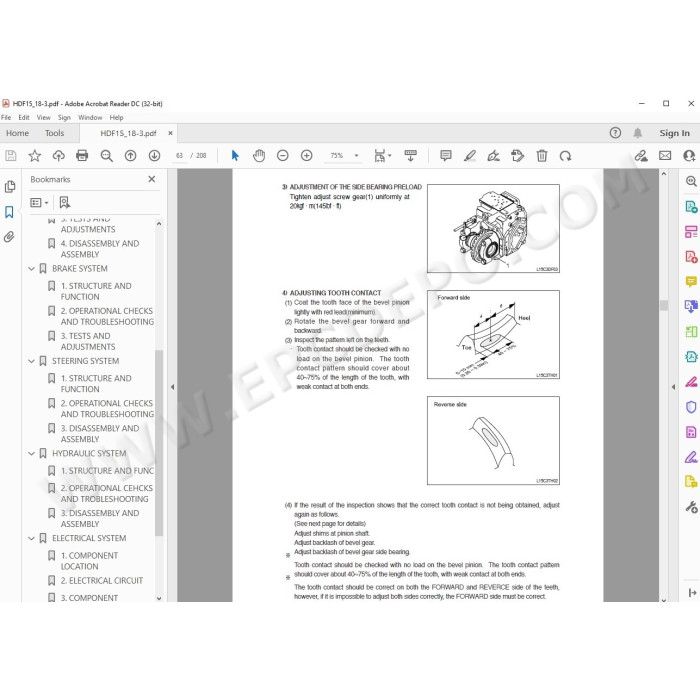The width and height of the screenshot is (700, 700).
Task: Click the Print file icon
Action: tap(82, 155)
